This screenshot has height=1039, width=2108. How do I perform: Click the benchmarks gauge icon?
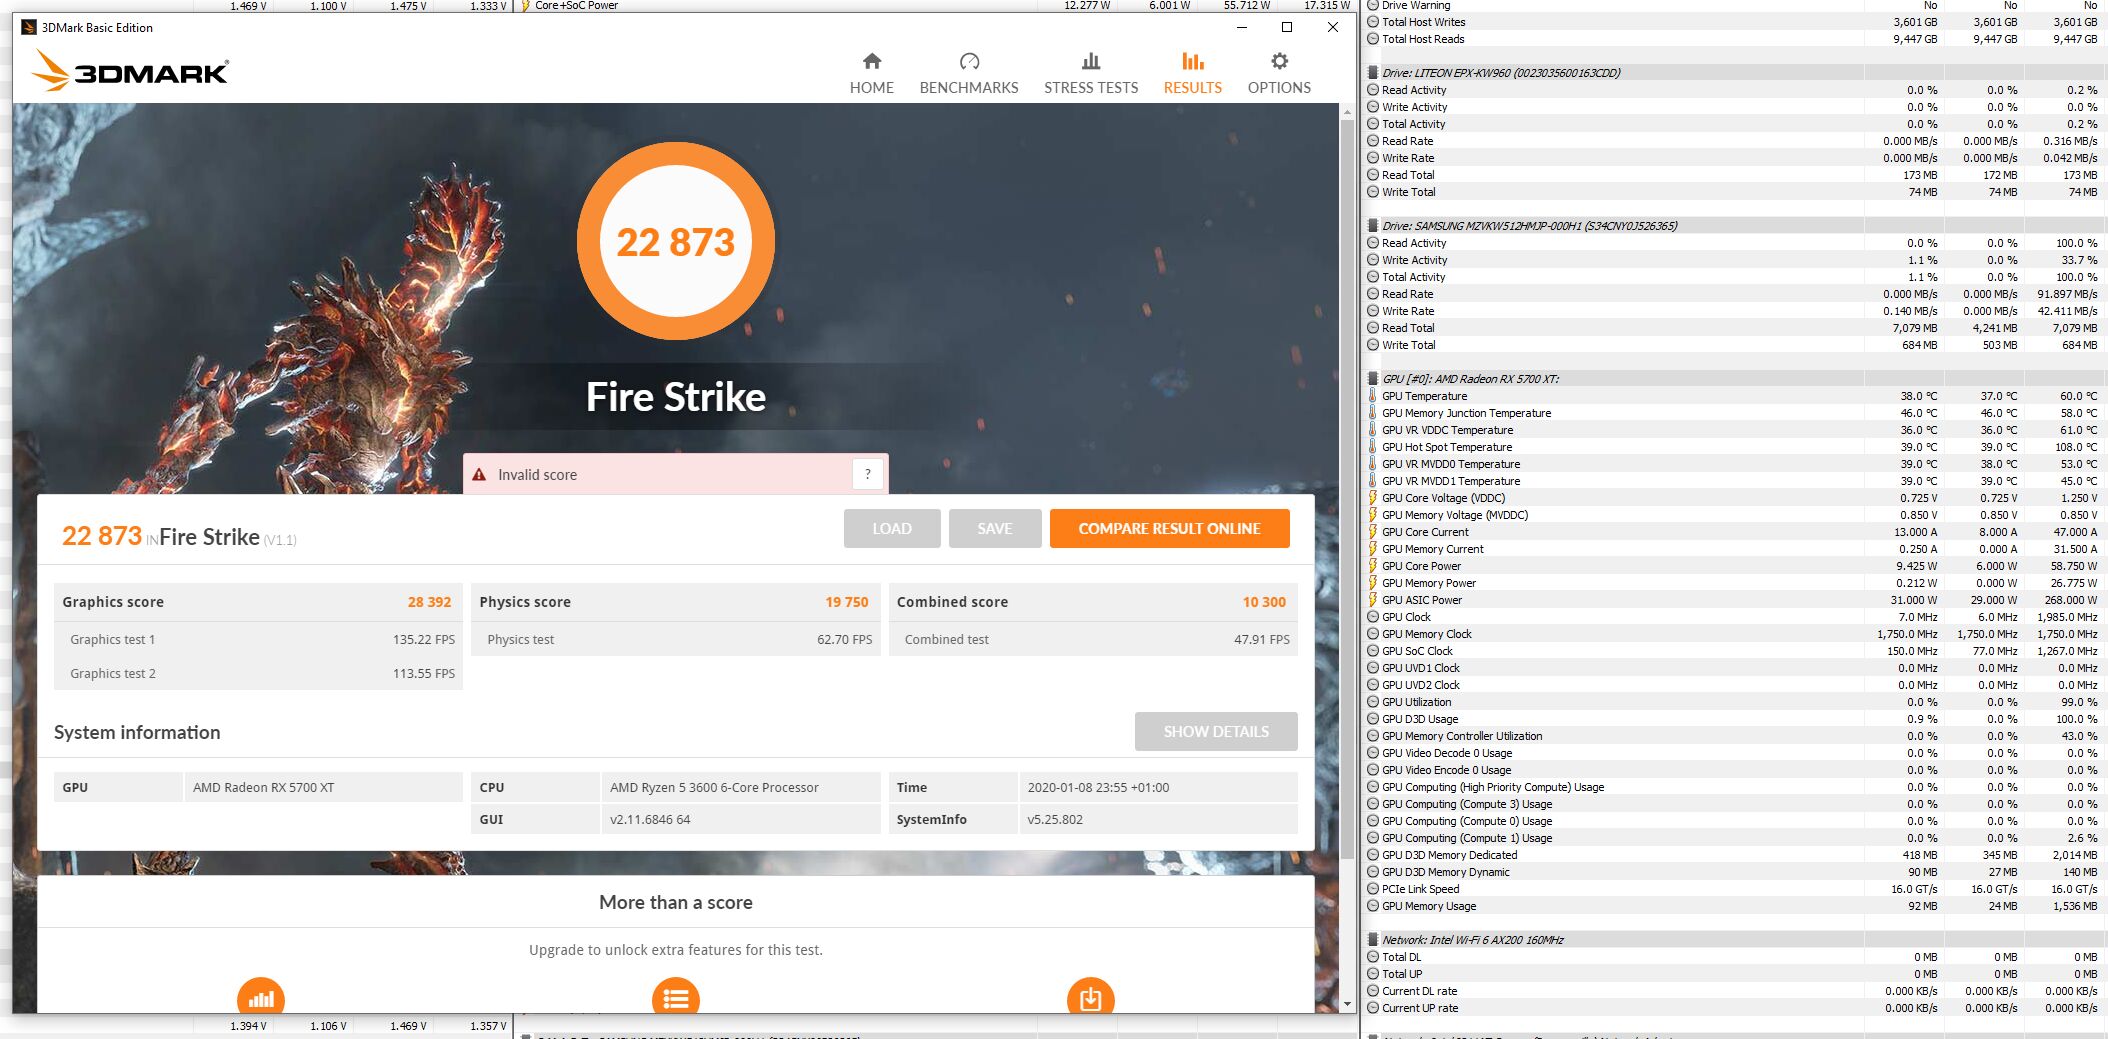point(969,61)
